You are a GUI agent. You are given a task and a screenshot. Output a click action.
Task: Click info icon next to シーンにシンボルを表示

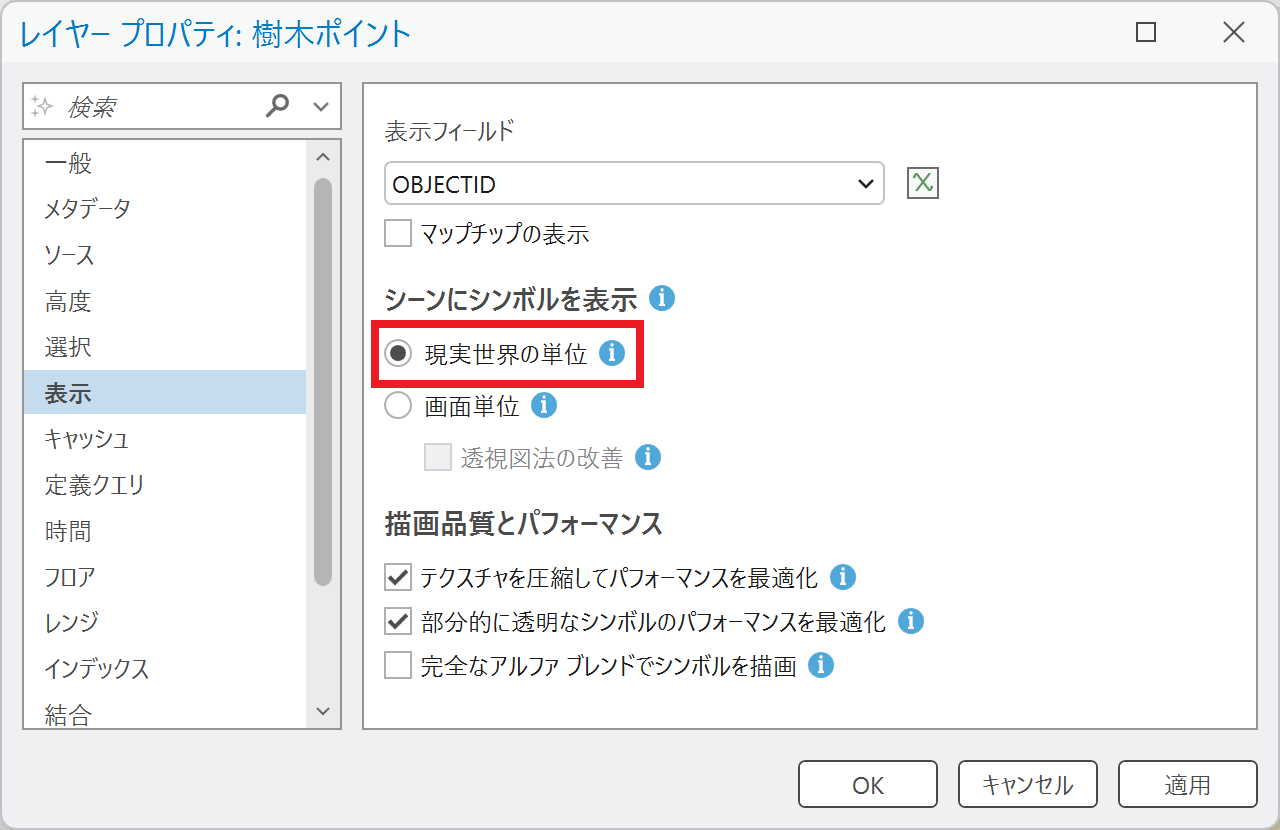coord(662,298)
